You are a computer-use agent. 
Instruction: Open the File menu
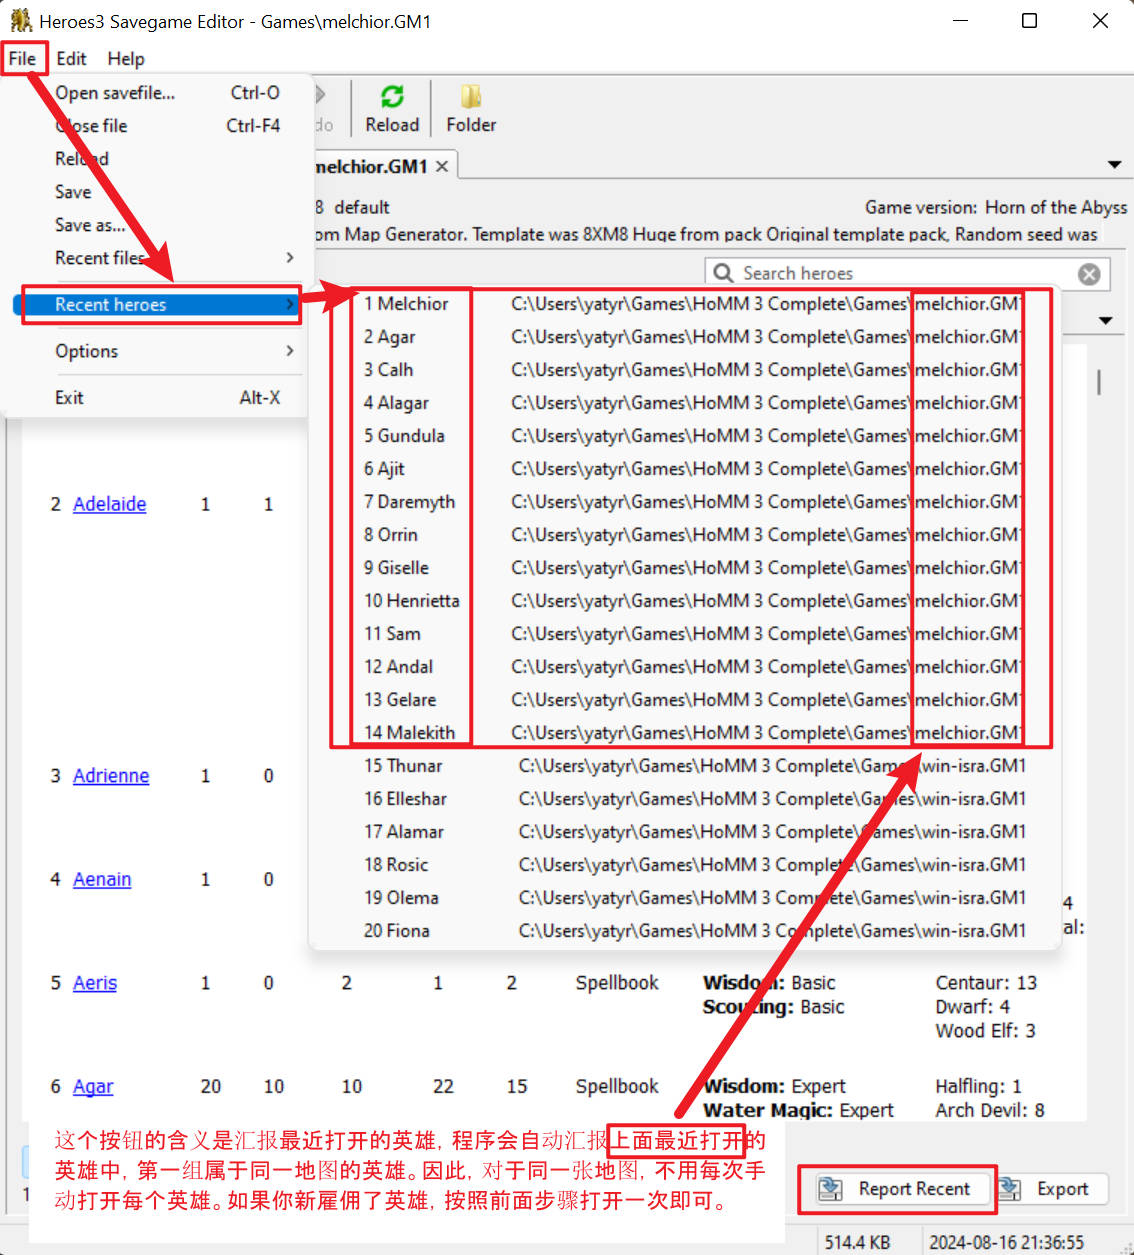click(22, 58)
